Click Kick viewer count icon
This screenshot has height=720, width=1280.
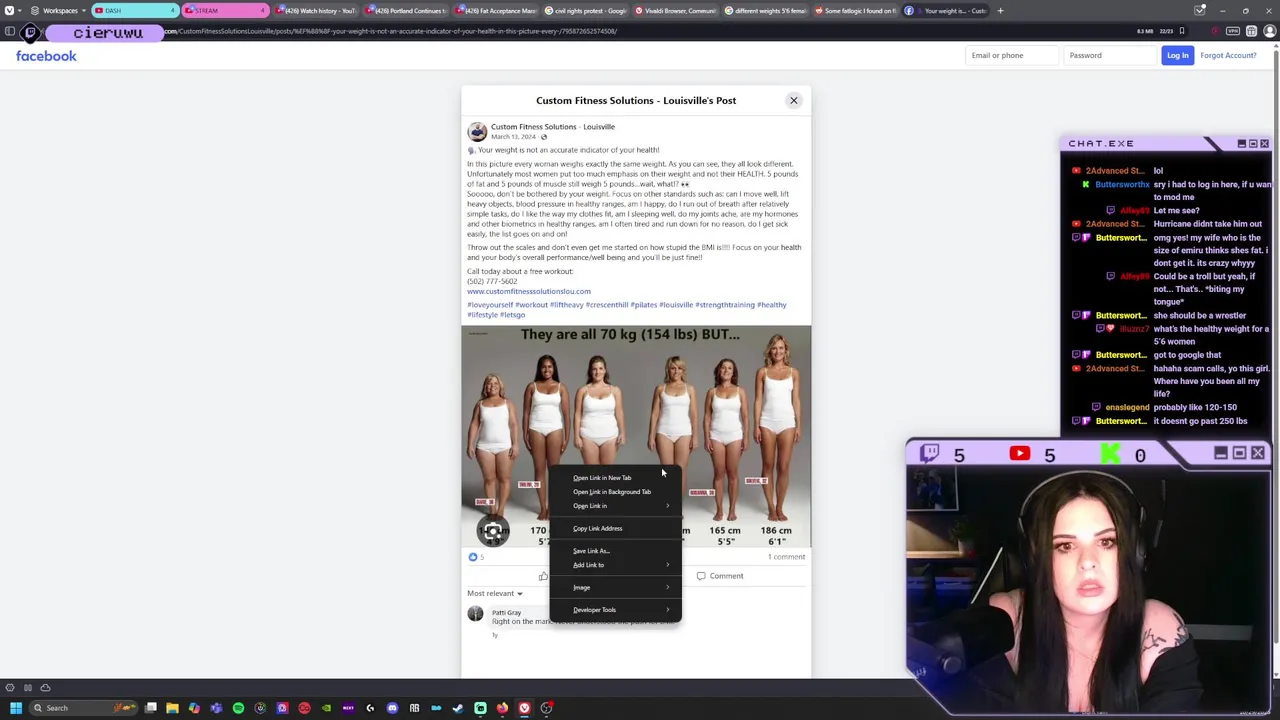pos(1110,454)
